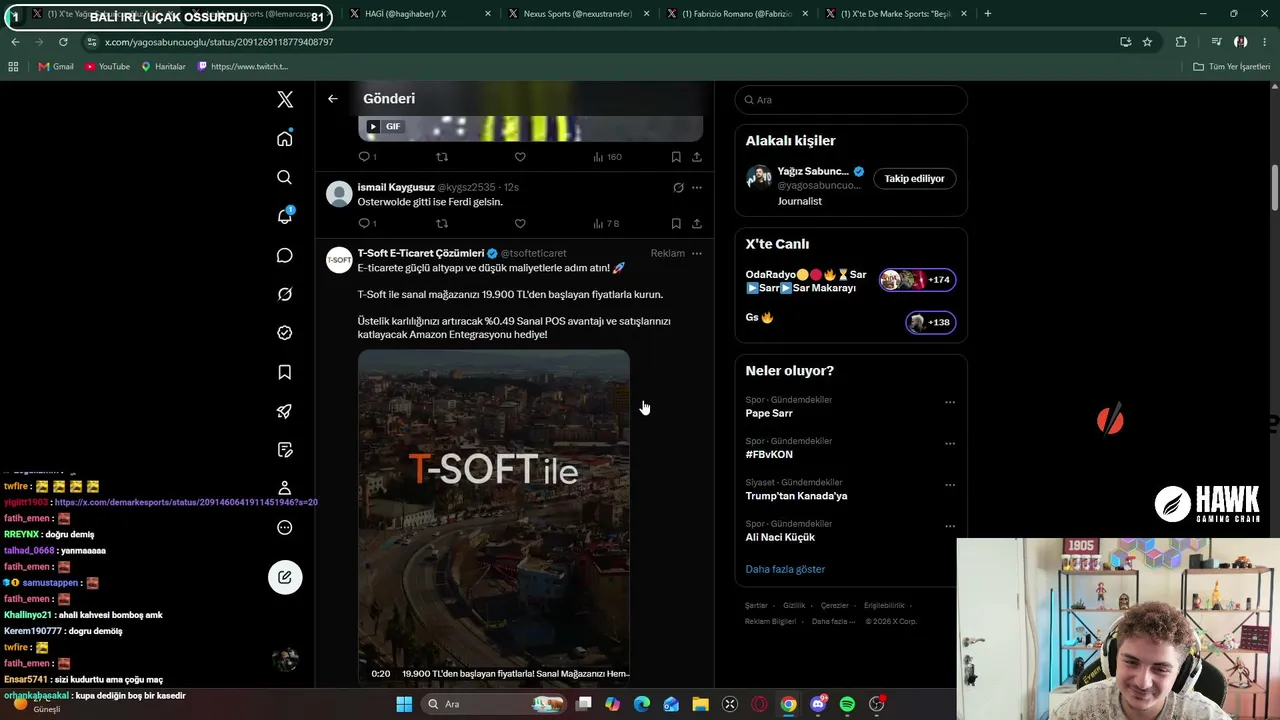
Task: View stats on ismail Kaygusuz's post
Action: [606, 224]
